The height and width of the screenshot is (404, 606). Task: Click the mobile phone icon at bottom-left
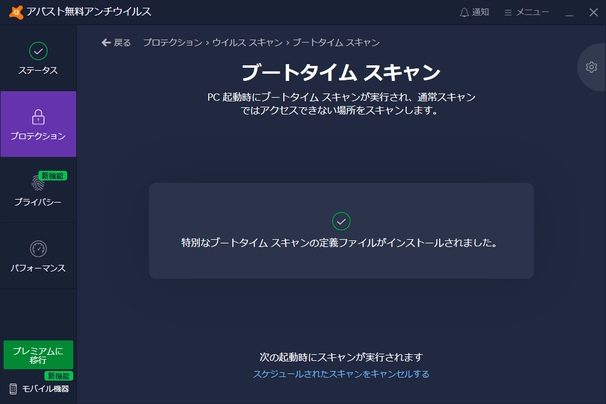point(13,389)
